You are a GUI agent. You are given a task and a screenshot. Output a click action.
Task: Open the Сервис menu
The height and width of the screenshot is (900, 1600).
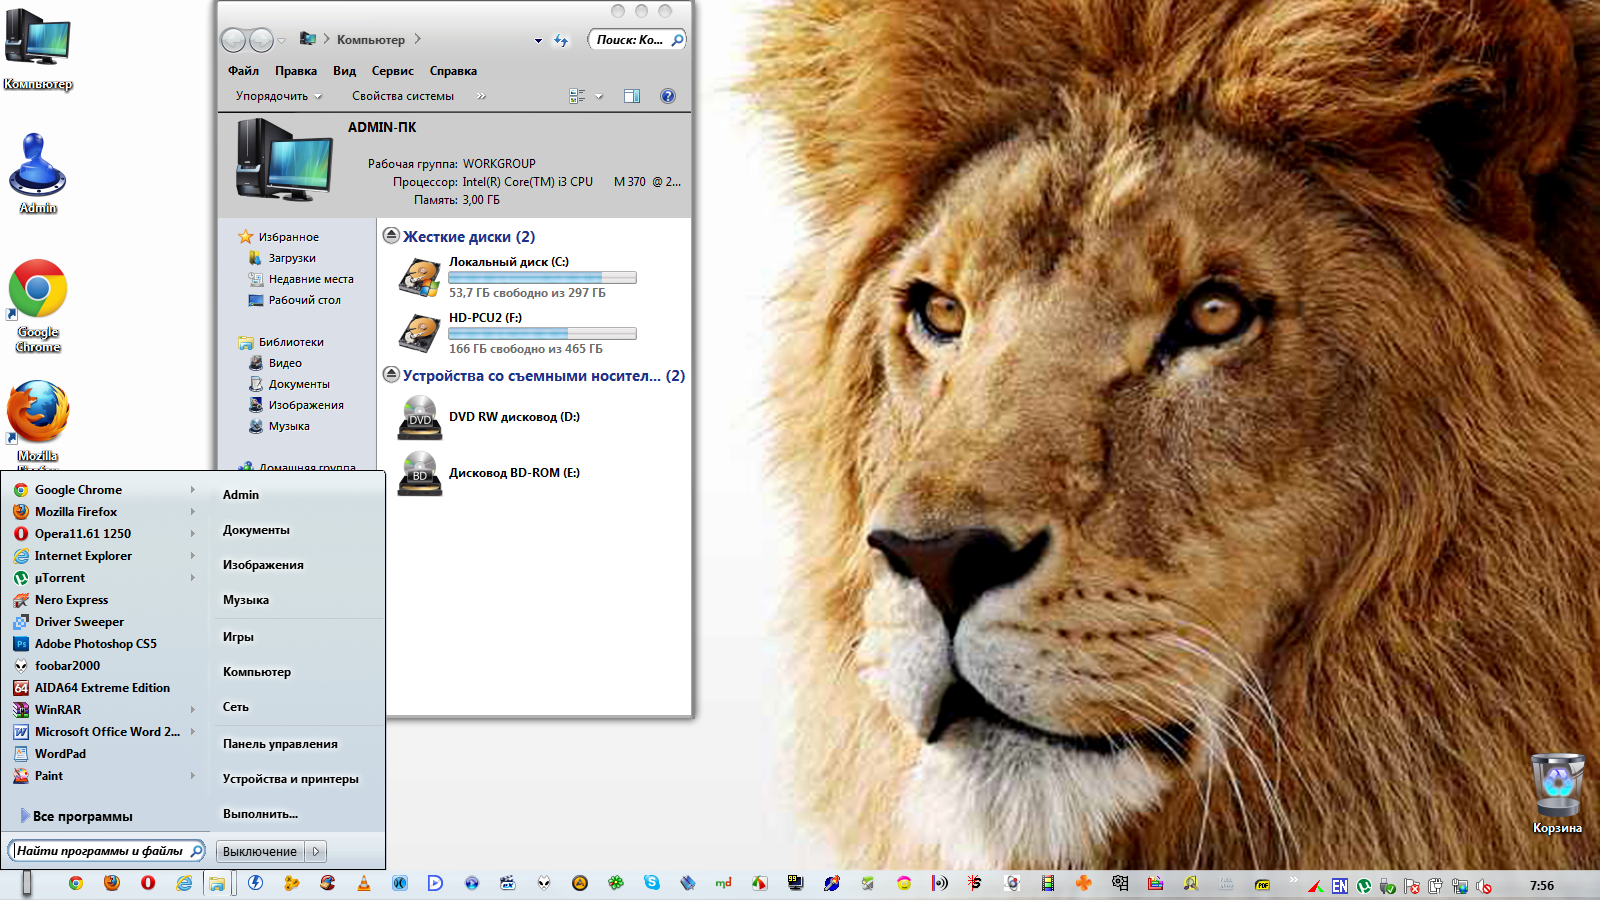pyautogui.click(x=392, y=71)
